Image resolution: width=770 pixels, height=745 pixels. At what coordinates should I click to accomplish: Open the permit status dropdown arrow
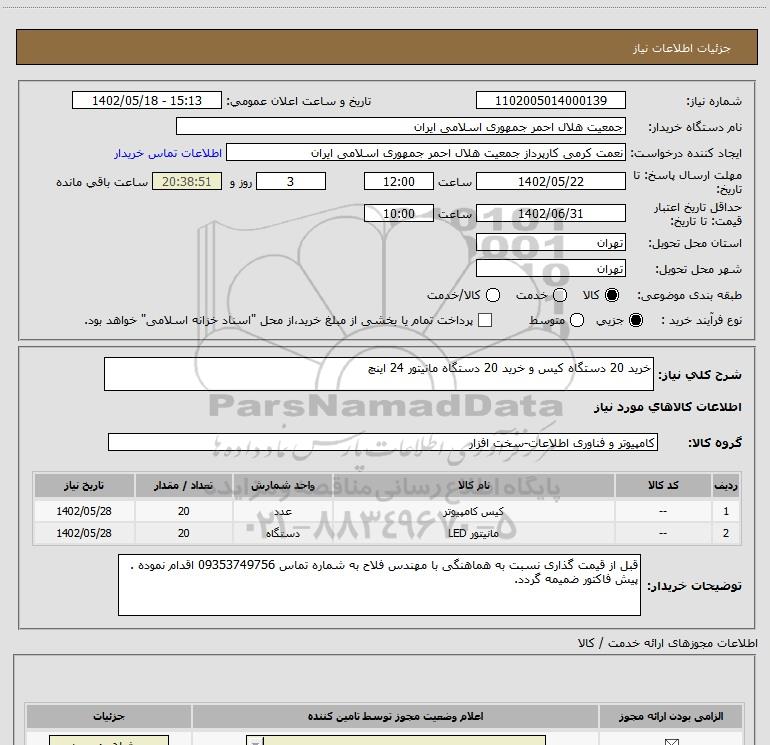point(255,741)
